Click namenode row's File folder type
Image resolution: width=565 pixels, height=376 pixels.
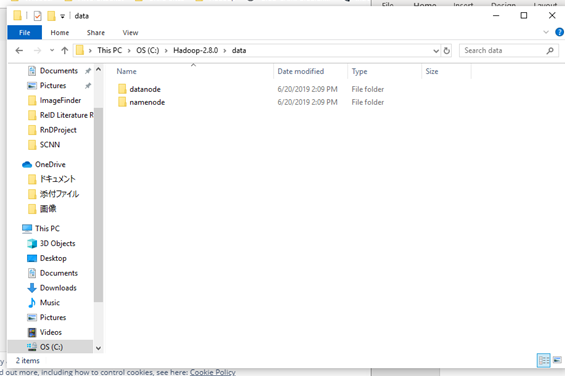click(368, 102)
